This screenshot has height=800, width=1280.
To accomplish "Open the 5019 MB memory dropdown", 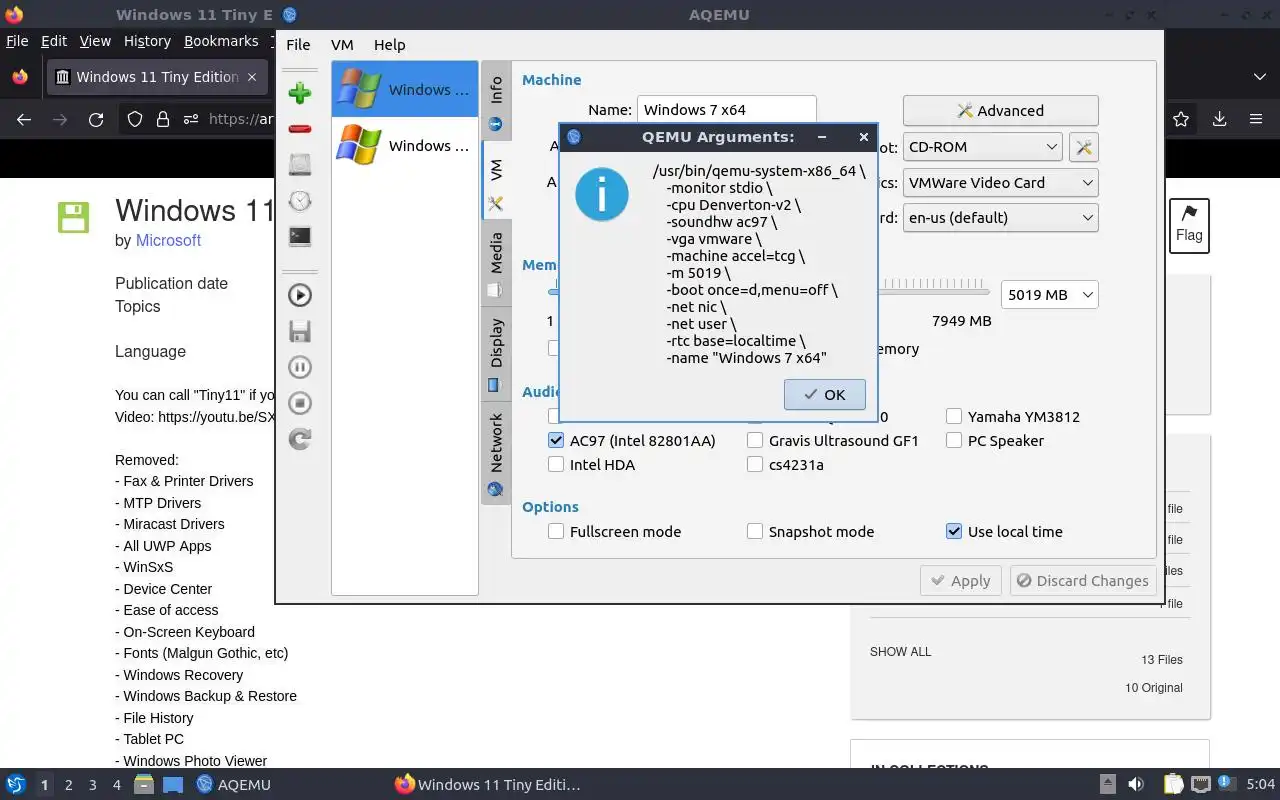I will 1049,295.
